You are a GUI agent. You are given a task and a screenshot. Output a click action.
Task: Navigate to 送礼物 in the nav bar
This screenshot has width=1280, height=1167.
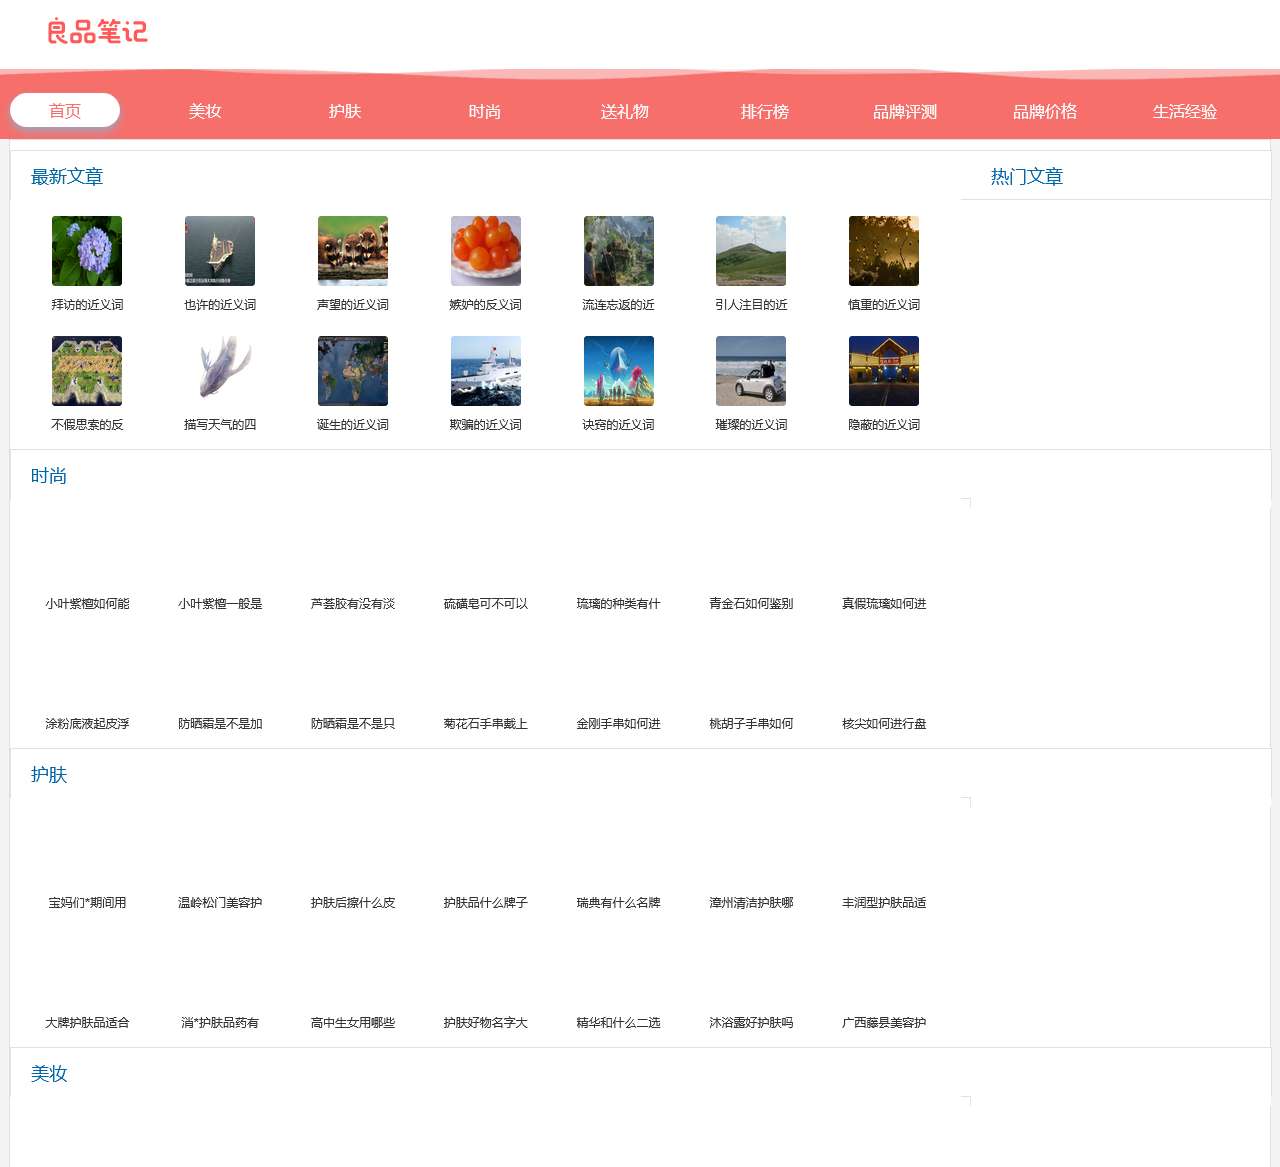coord(625,111)
